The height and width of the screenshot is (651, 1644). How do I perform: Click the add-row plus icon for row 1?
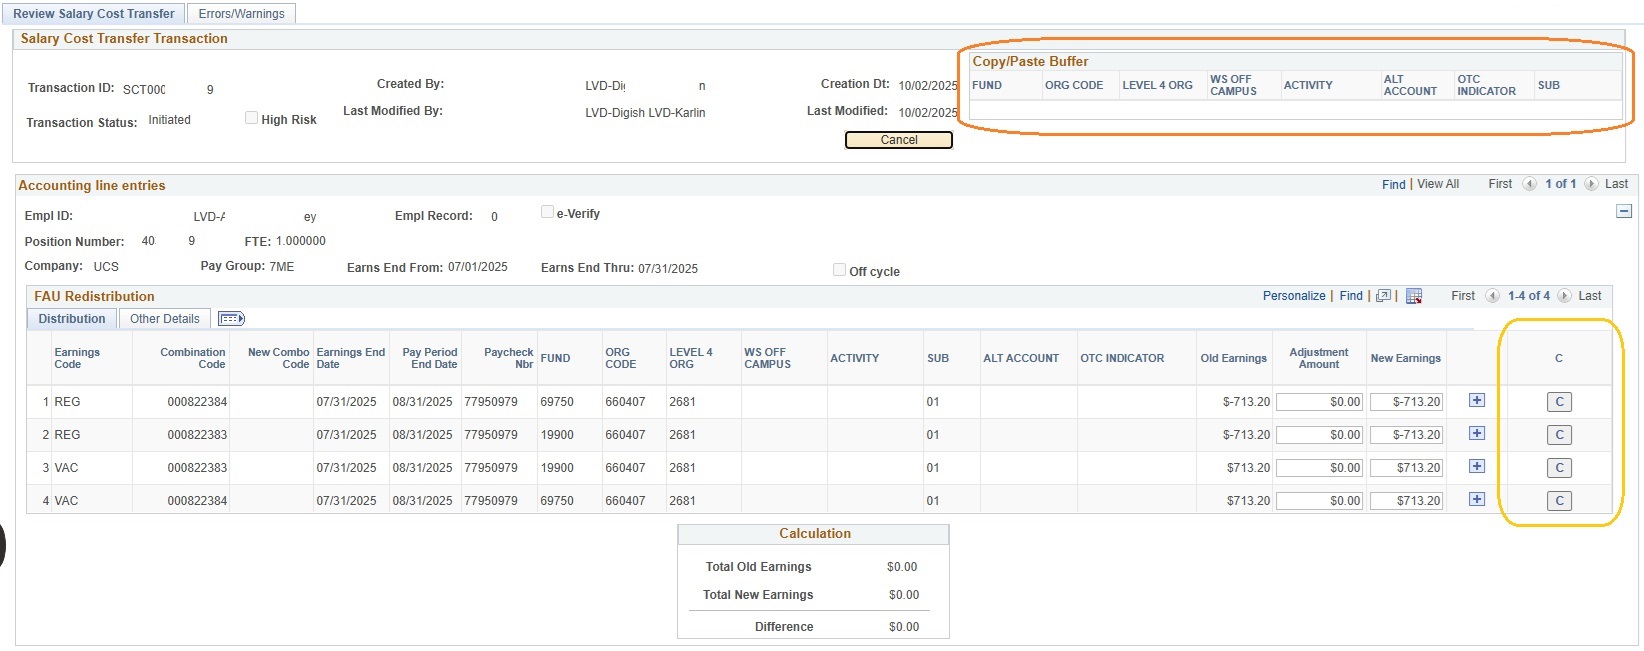click(x=1476, y=401)
